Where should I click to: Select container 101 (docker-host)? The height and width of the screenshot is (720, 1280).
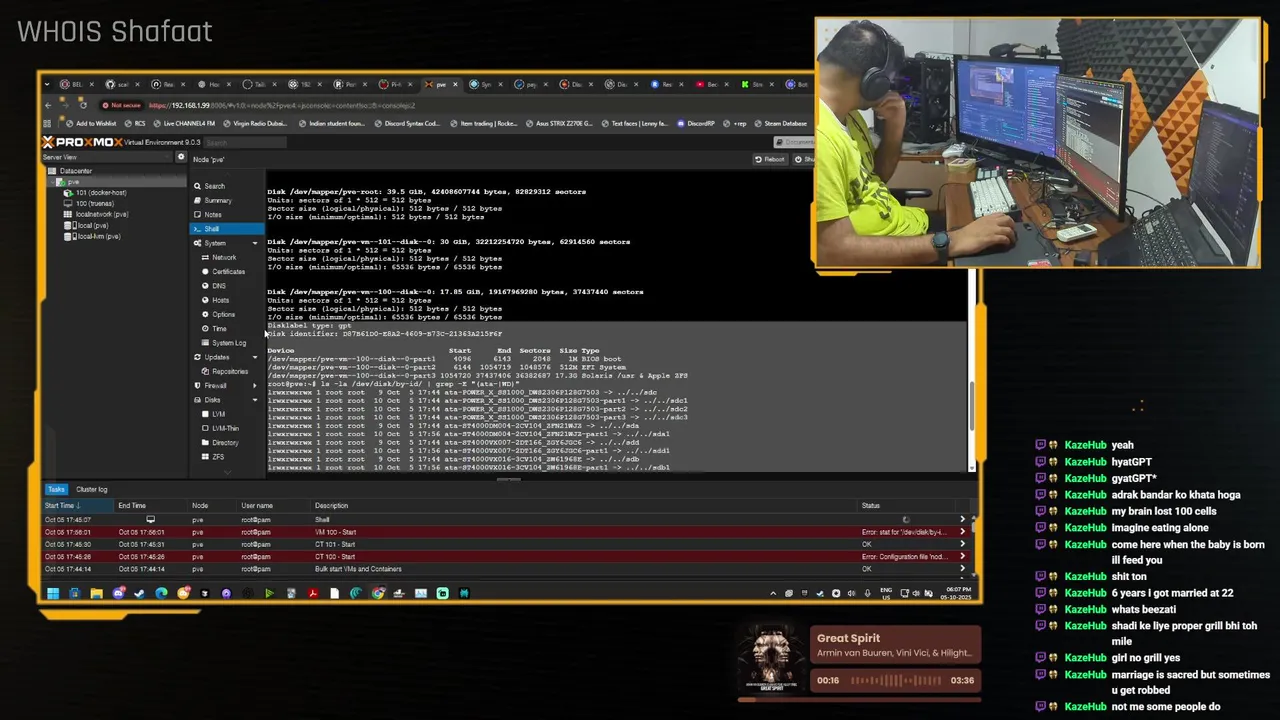[100, 193]
